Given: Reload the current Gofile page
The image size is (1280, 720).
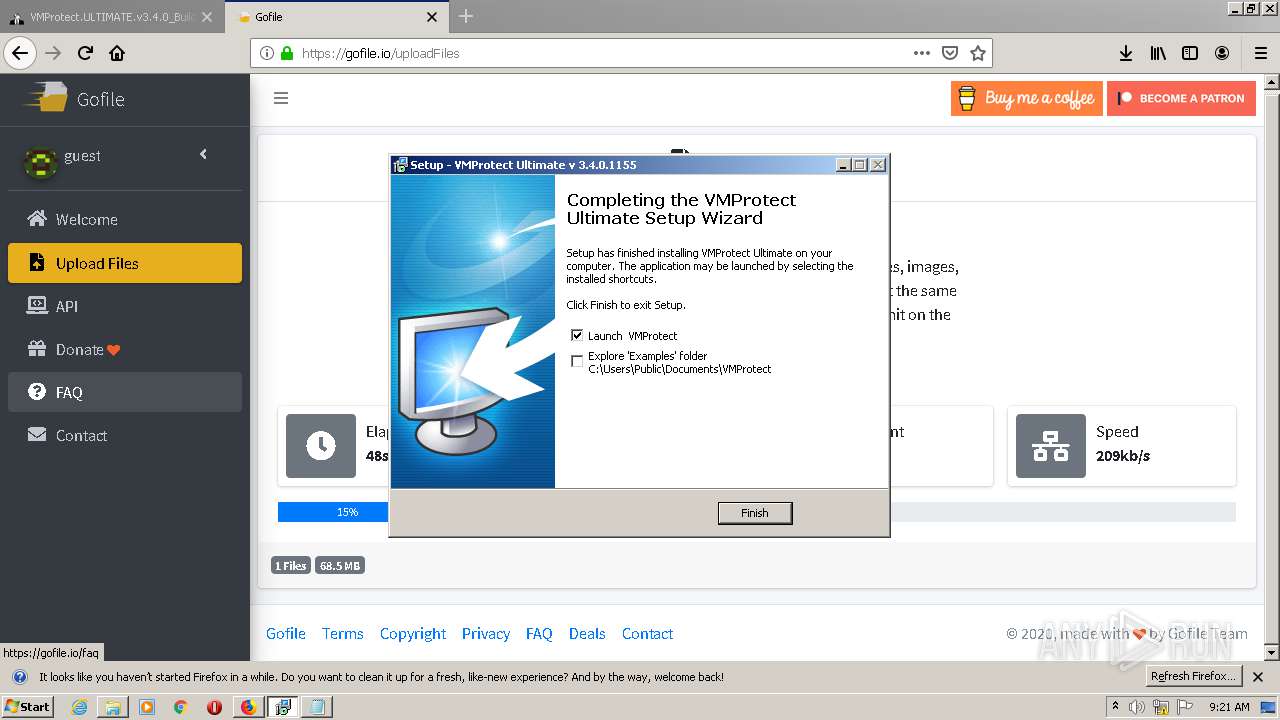Looking at the screenshot, I should point(85,53).
